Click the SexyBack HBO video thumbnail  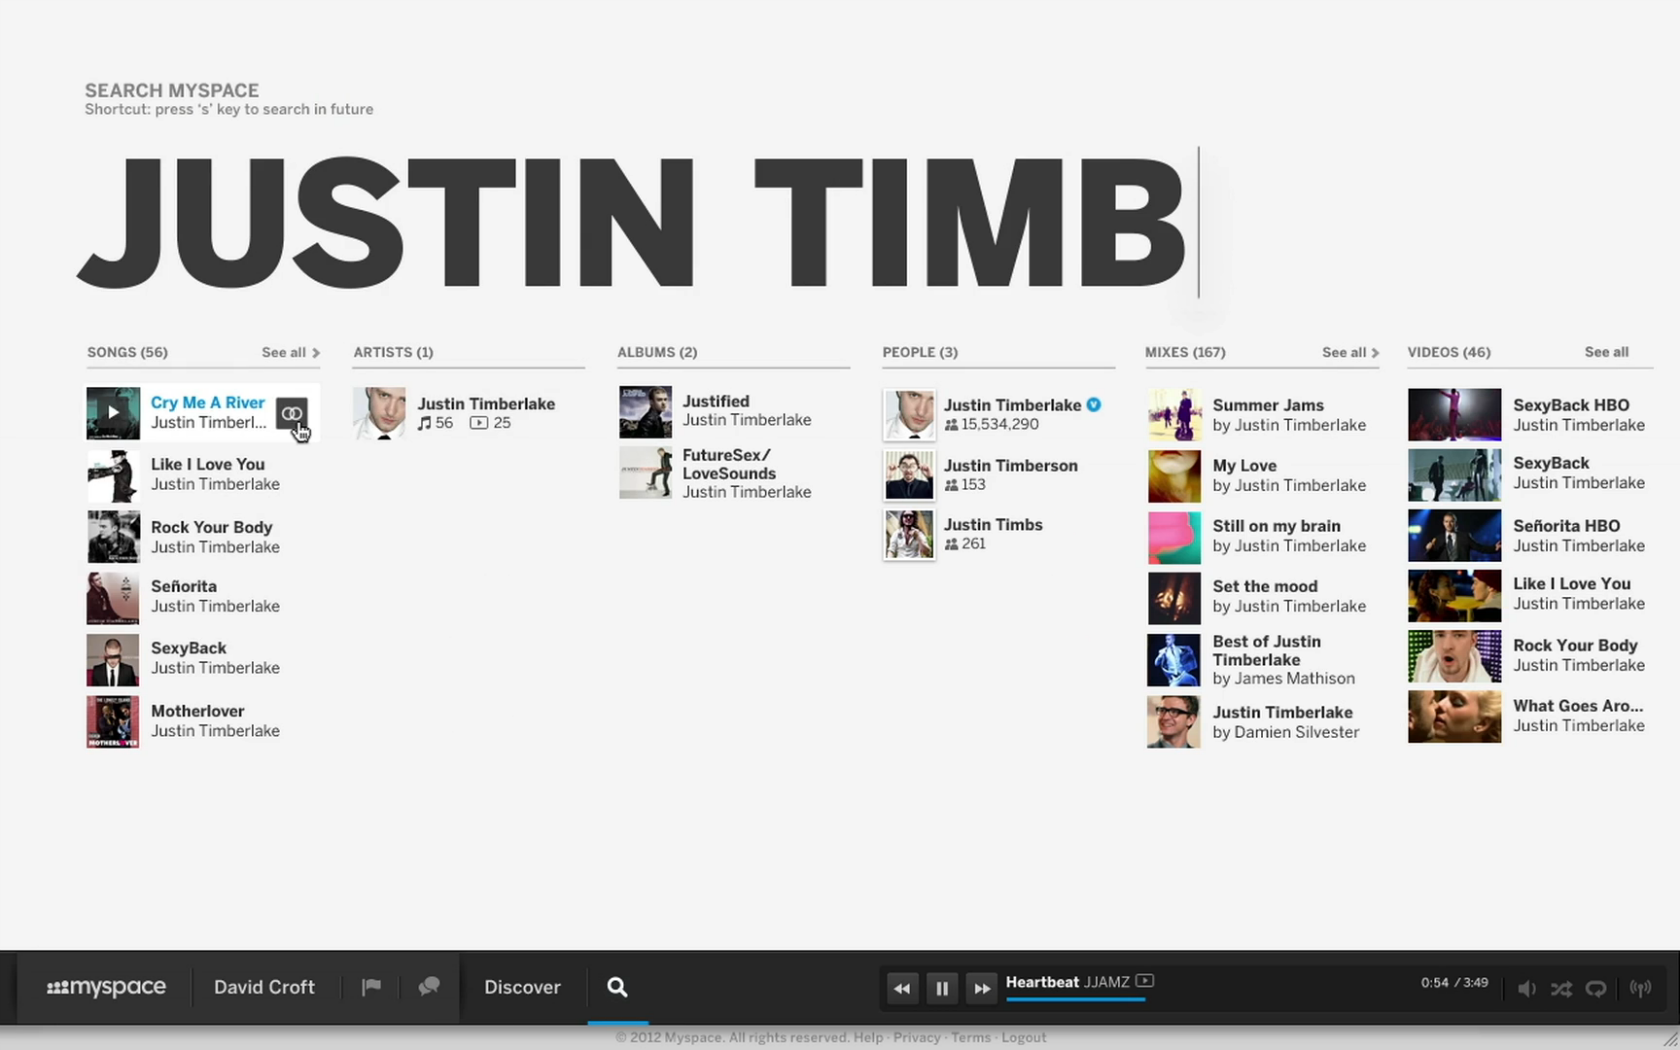tap(1455, 414)
